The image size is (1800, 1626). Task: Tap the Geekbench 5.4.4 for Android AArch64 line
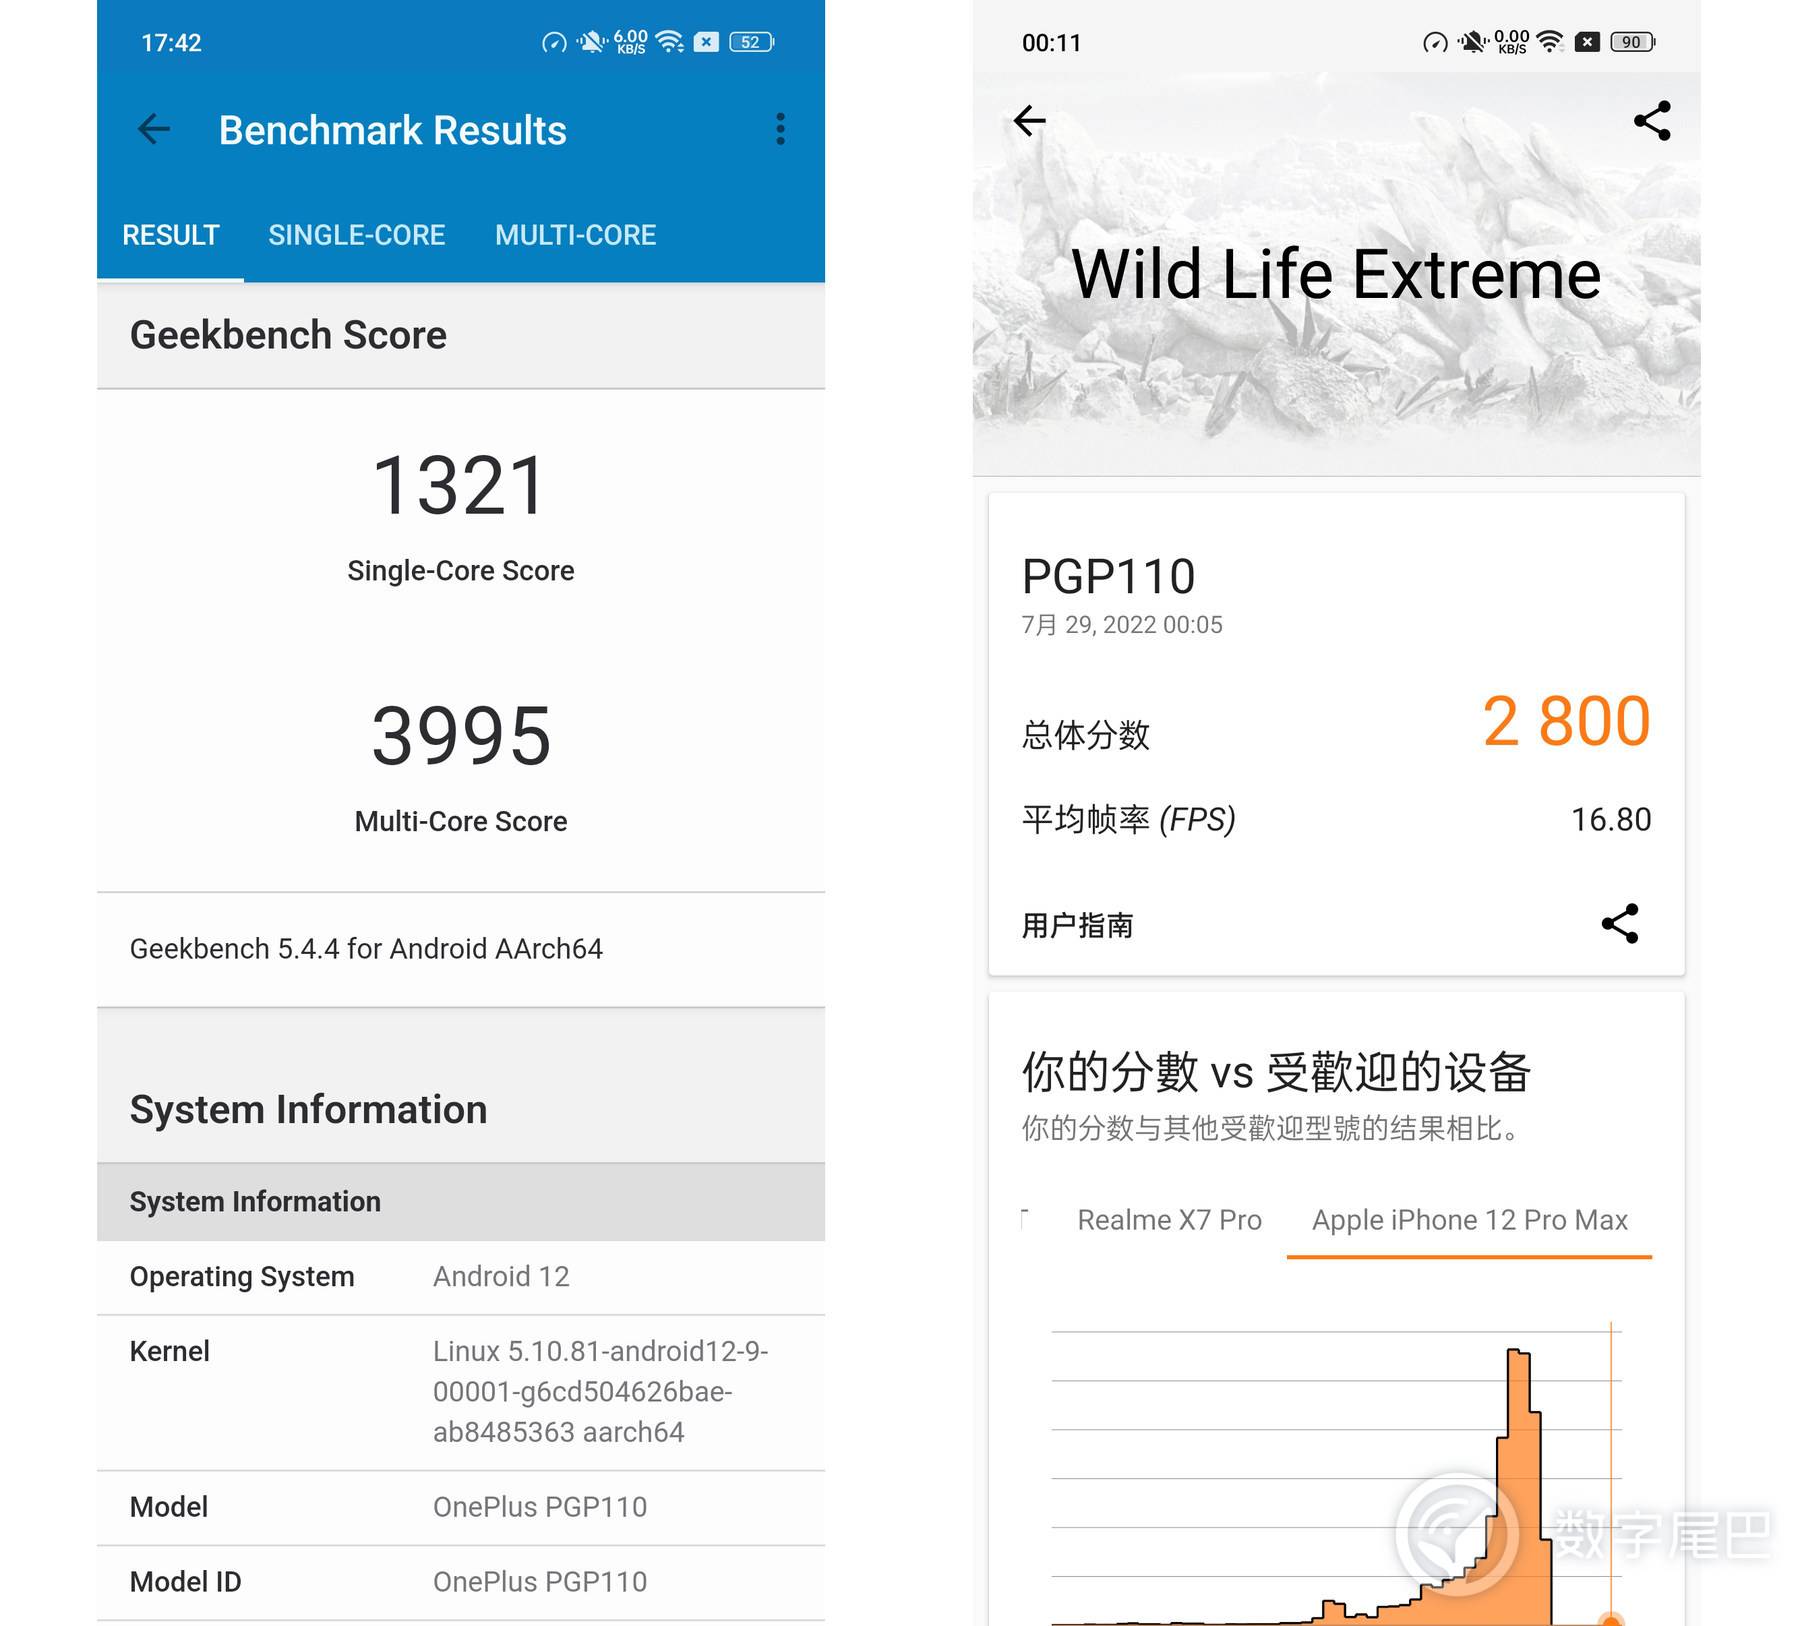tap(366, 949)
